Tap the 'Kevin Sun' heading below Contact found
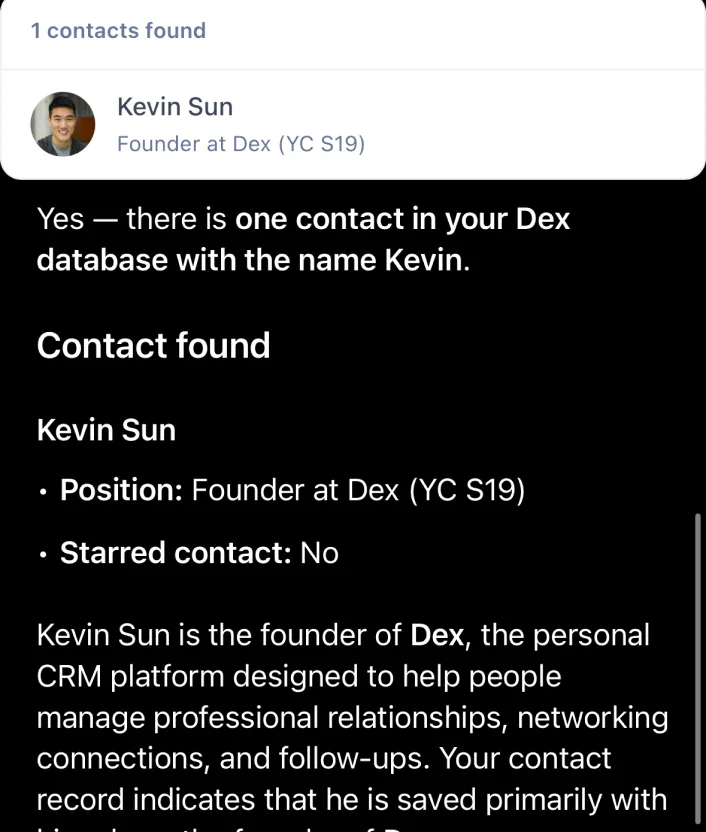Screen dimensions: 706x832 (106, 429)
